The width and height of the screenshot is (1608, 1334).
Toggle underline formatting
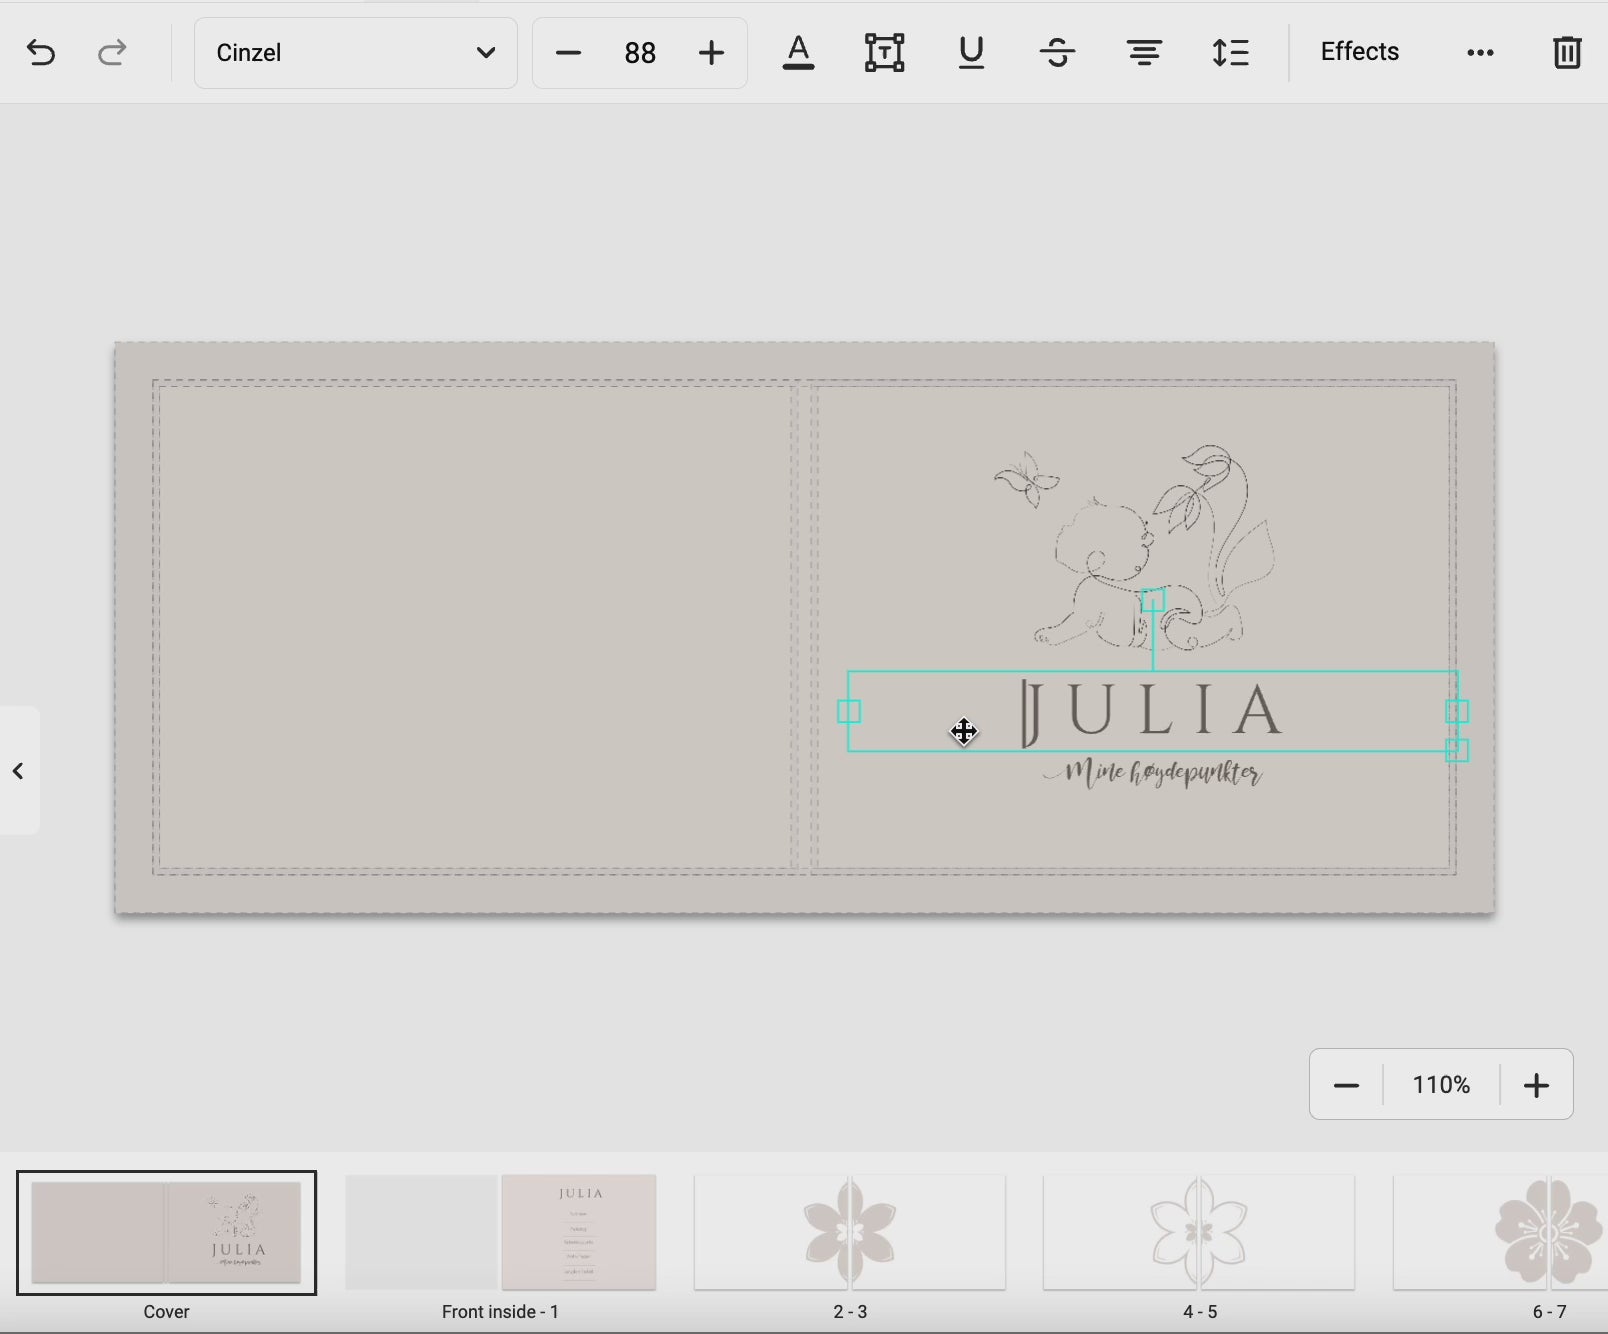pos(971,53)
